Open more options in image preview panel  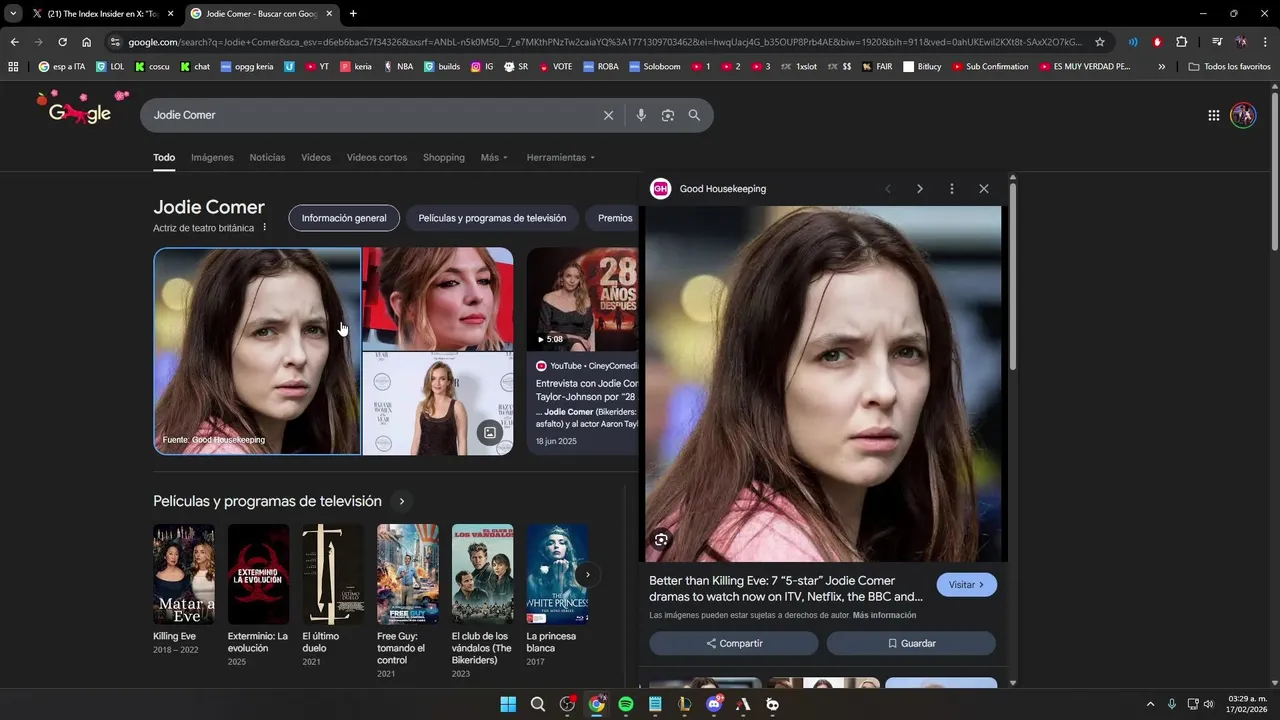952,189
